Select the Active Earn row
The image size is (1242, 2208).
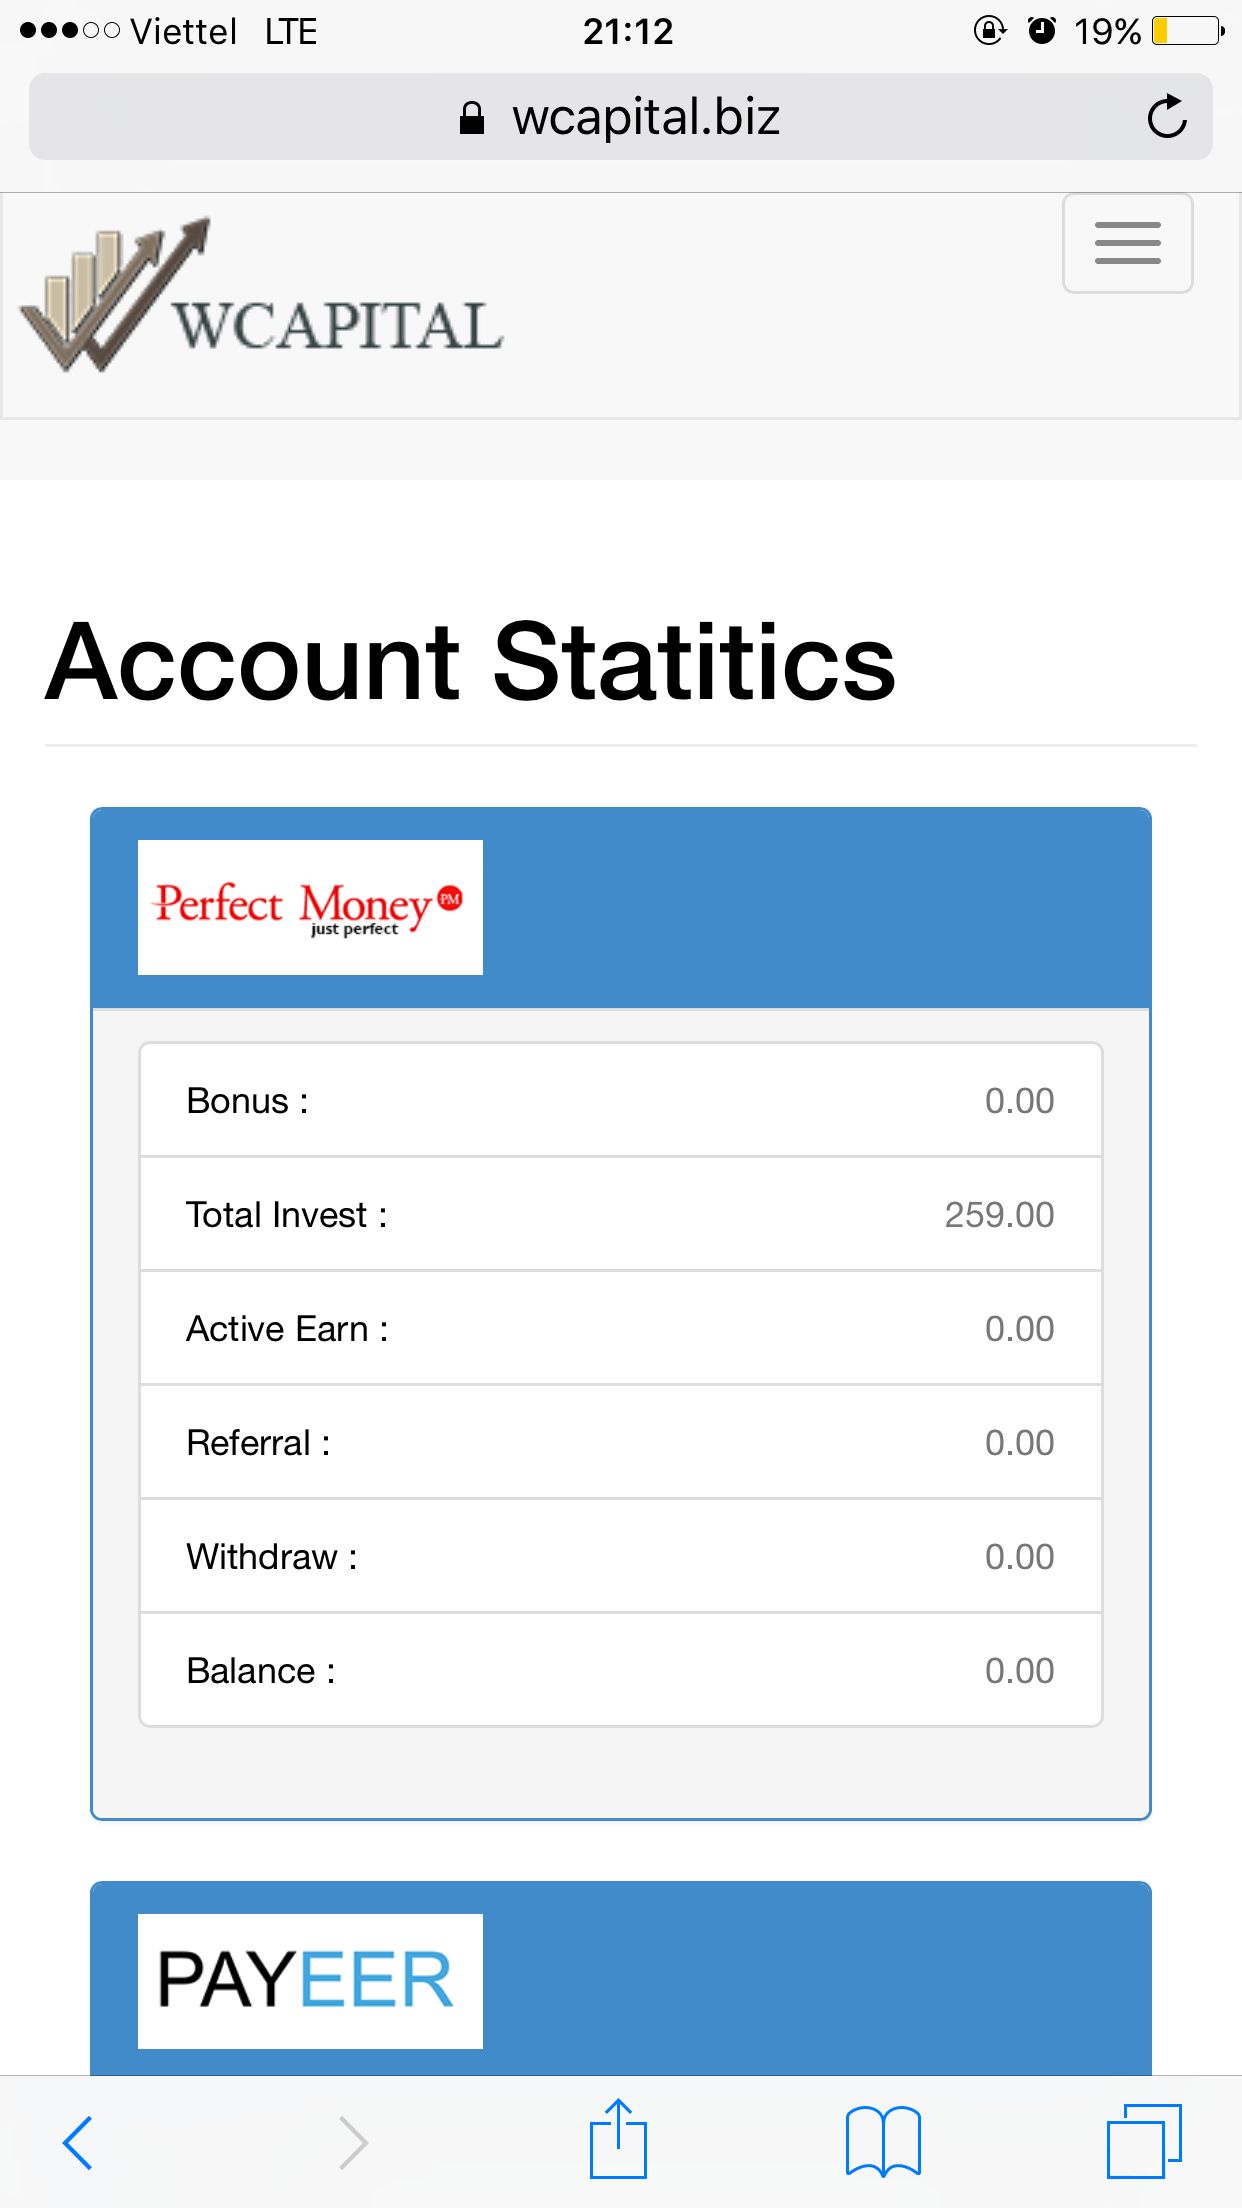click(x=620, y=1329)
